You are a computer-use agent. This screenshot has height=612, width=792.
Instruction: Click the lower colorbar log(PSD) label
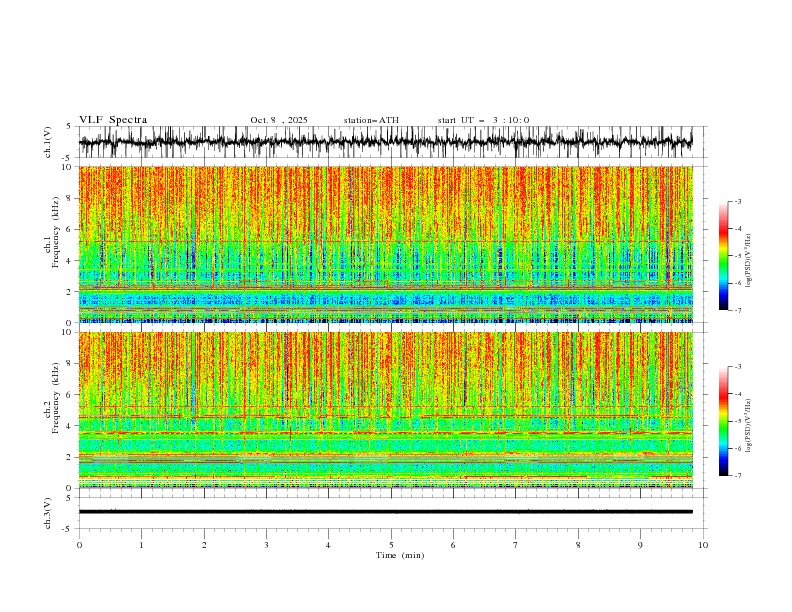[748, 425]
